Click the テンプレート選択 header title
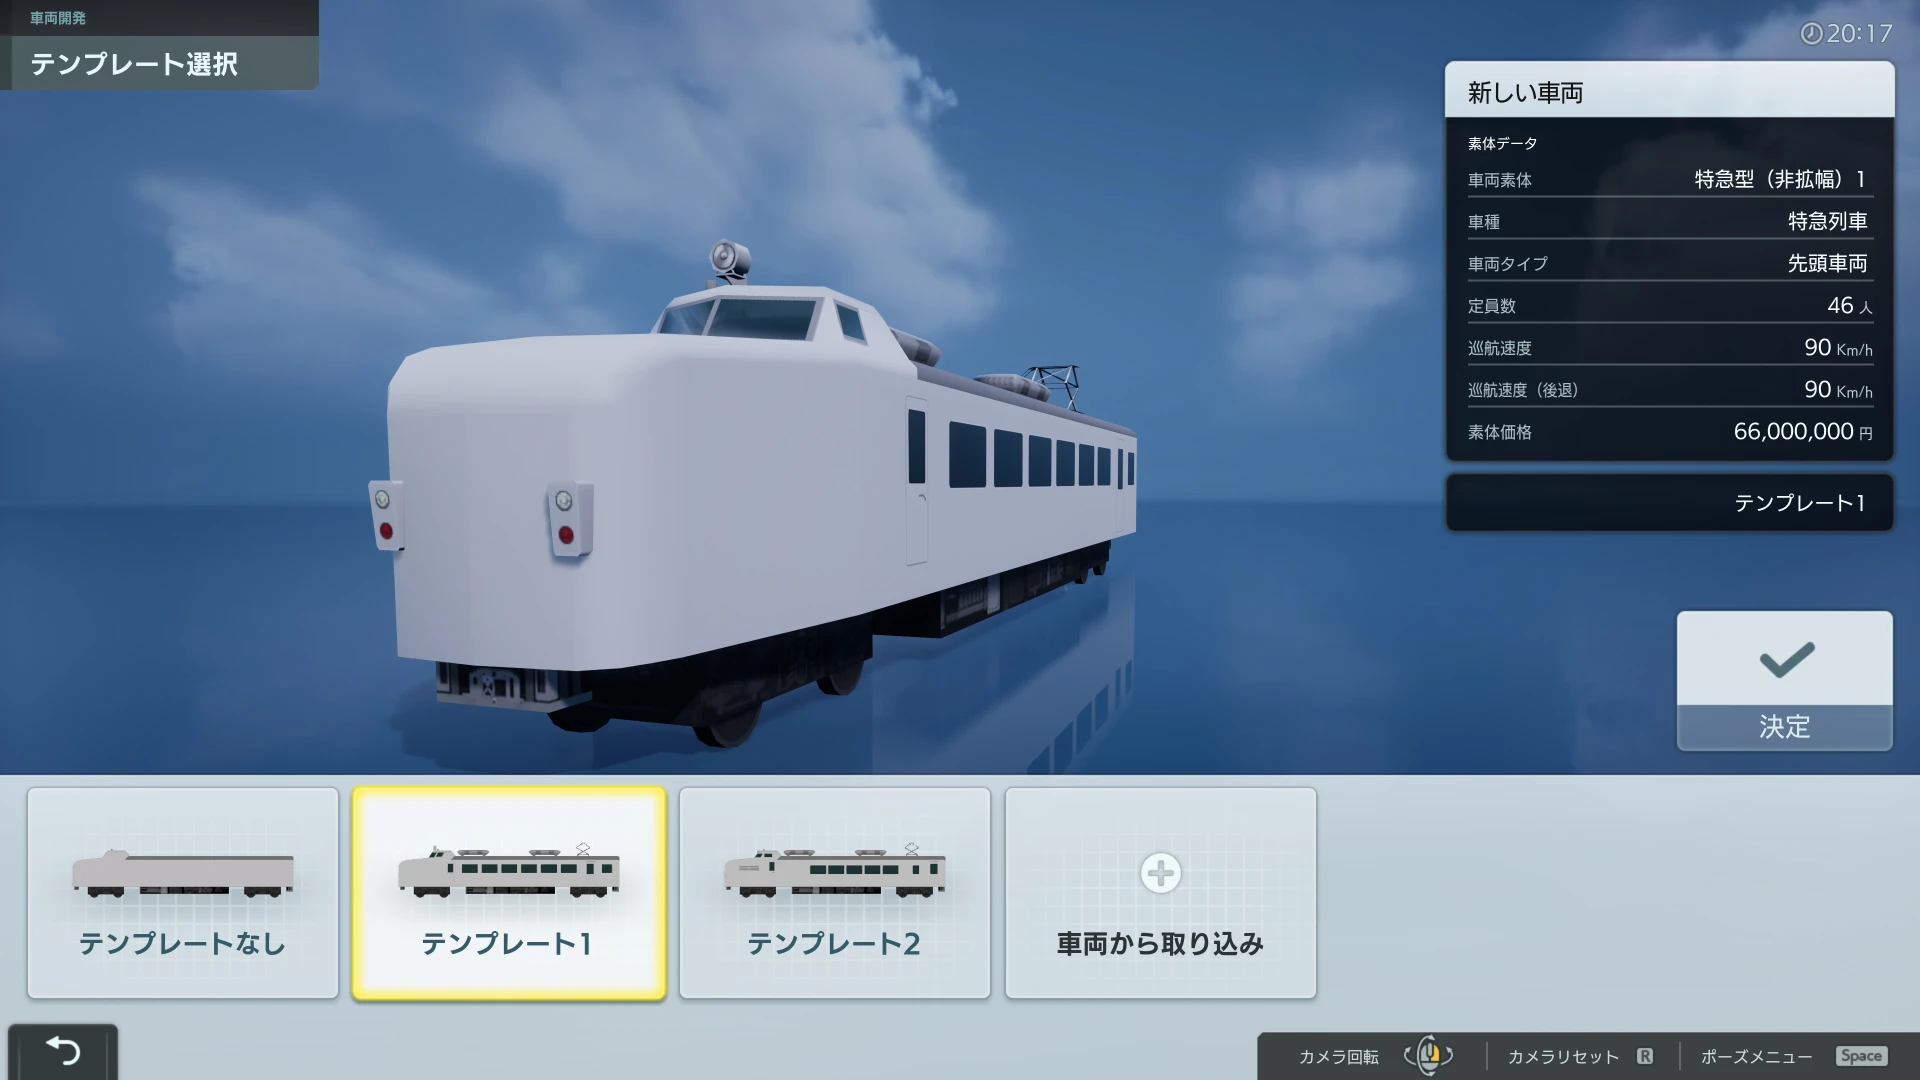The height and width of the screenshot is (1080, 1920). click(x=134, y=64)
